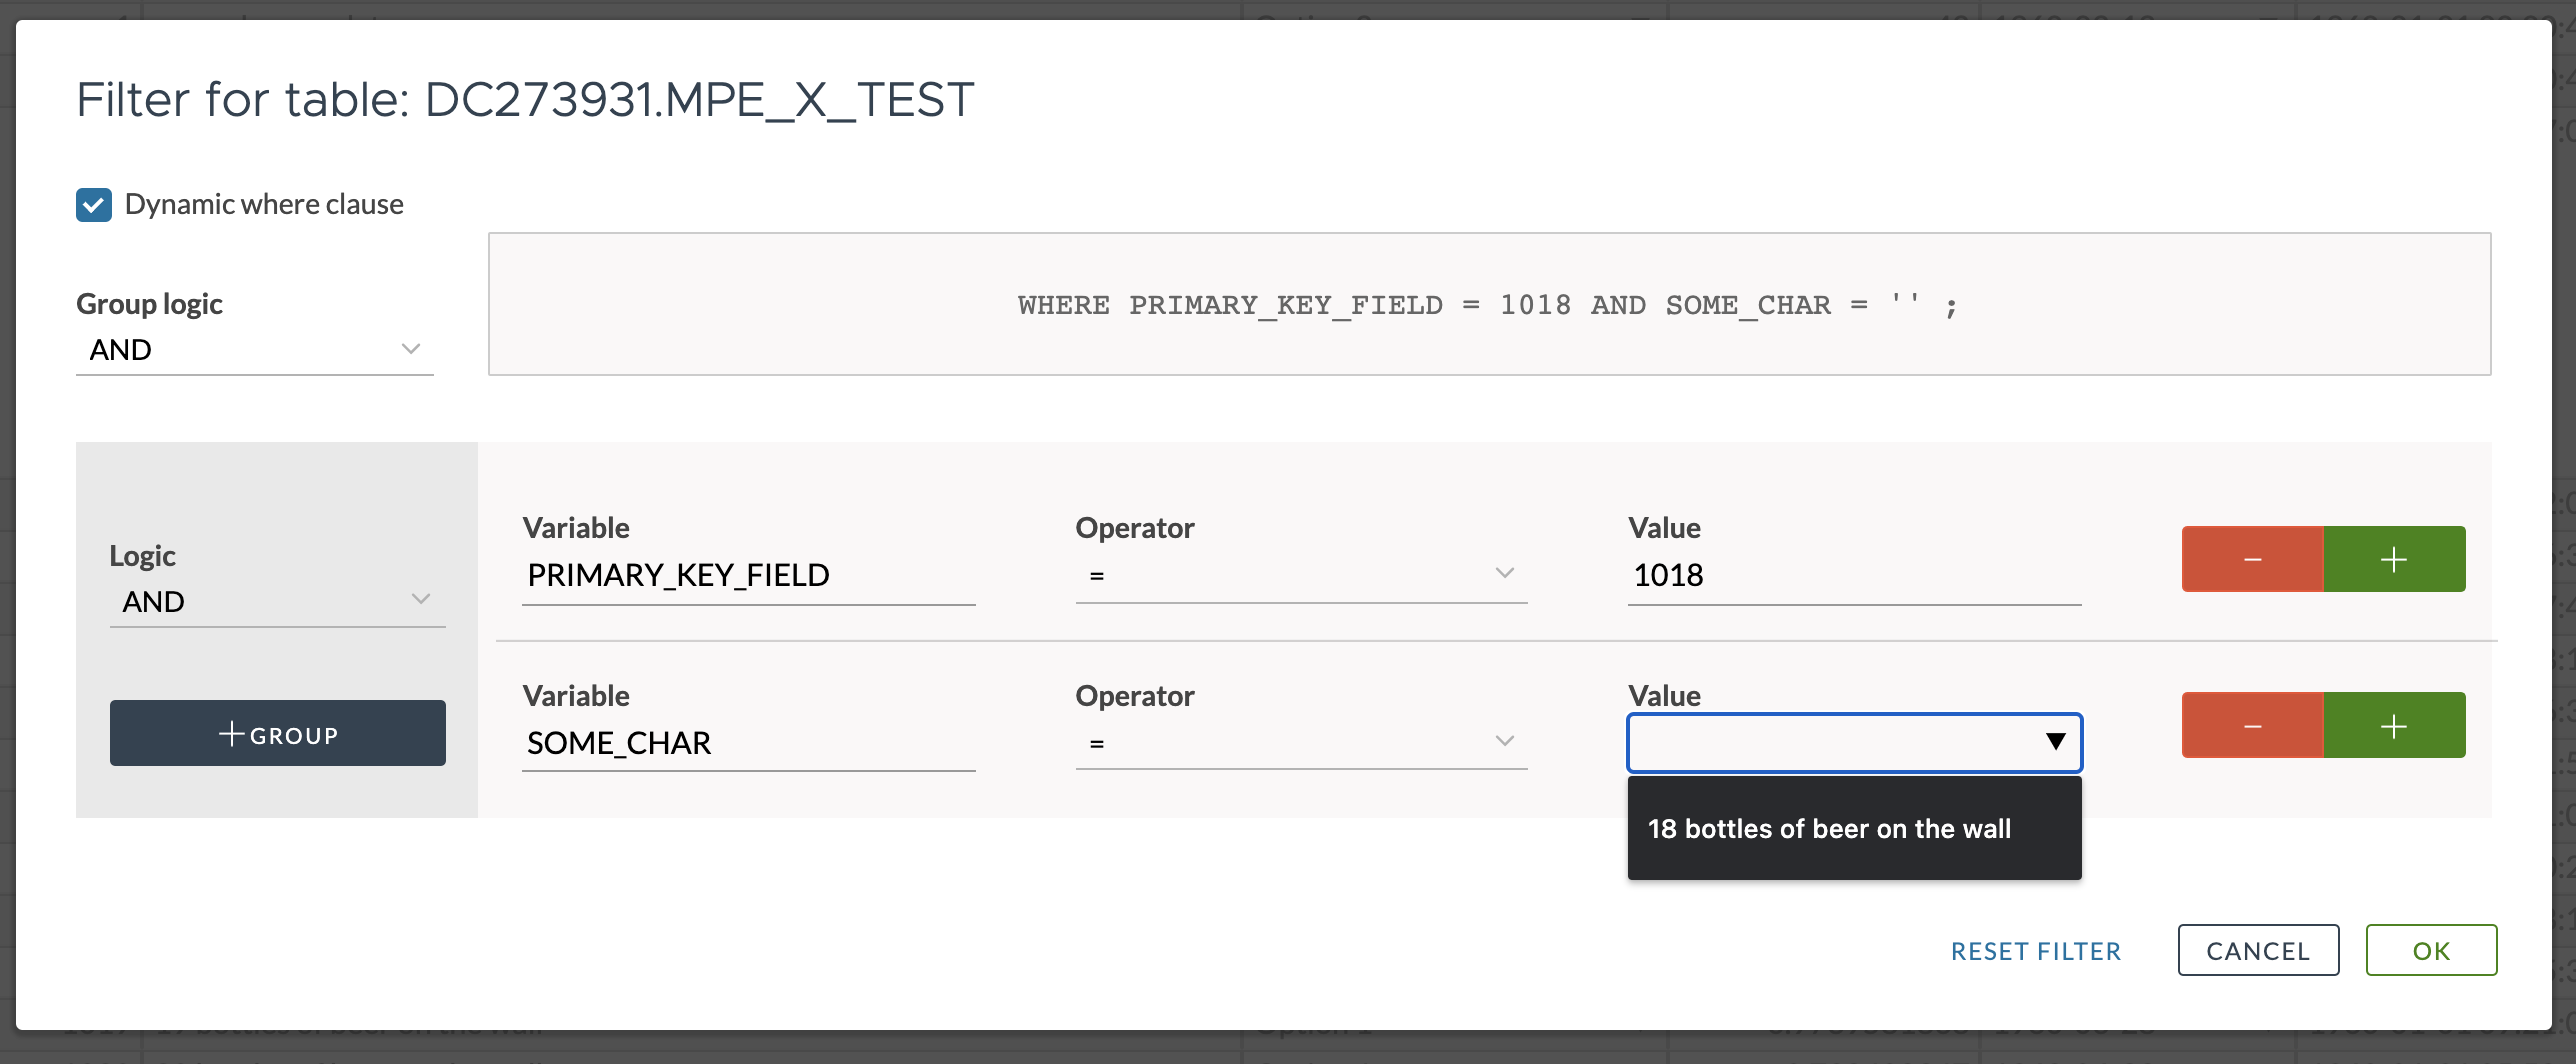
Task: Click the PRIMARY_KEY_FIELD variable field
Action: click(747, 575)
